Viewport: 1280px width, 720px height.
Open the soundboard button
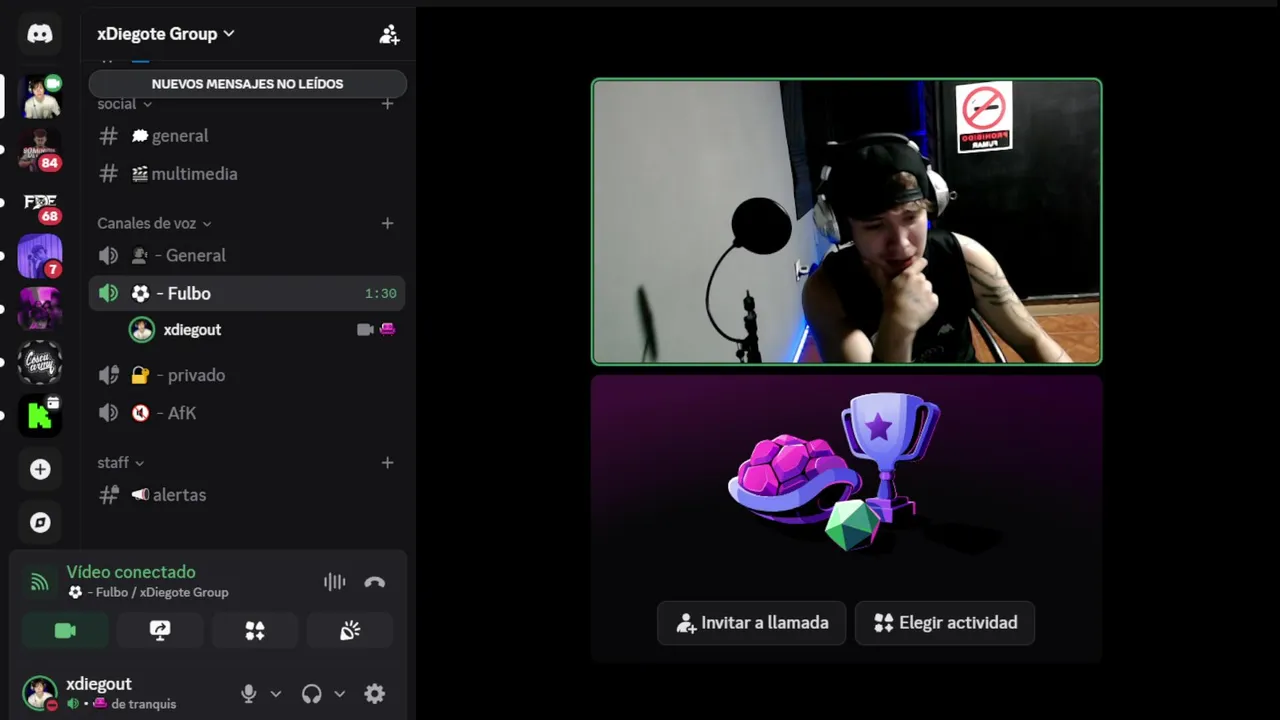pos(350,631)
